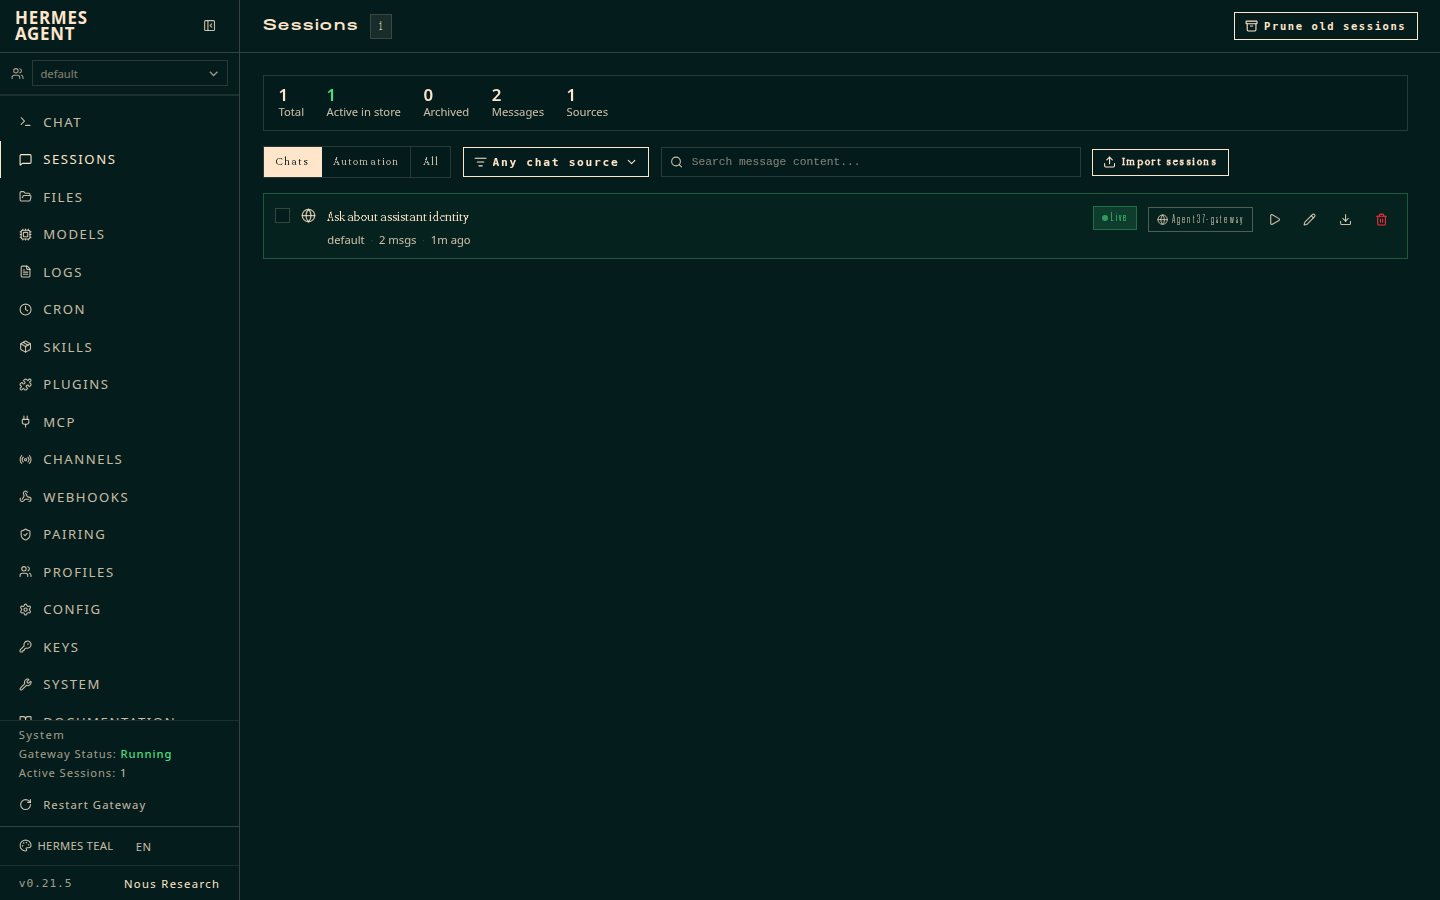Open the Pairing page
This screenshot has width=1440, height=900.
point(120,534)
